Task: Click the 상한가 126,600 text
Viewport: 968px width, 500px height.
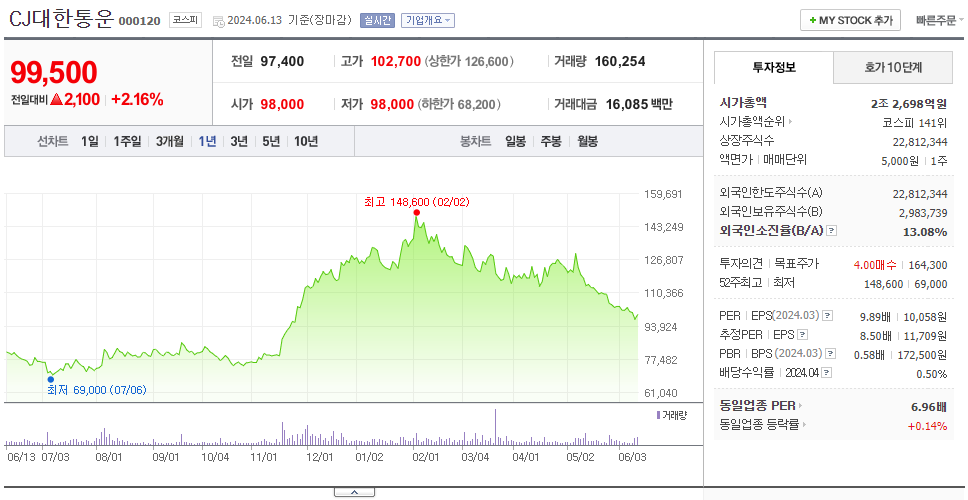Action: point(470,61)
